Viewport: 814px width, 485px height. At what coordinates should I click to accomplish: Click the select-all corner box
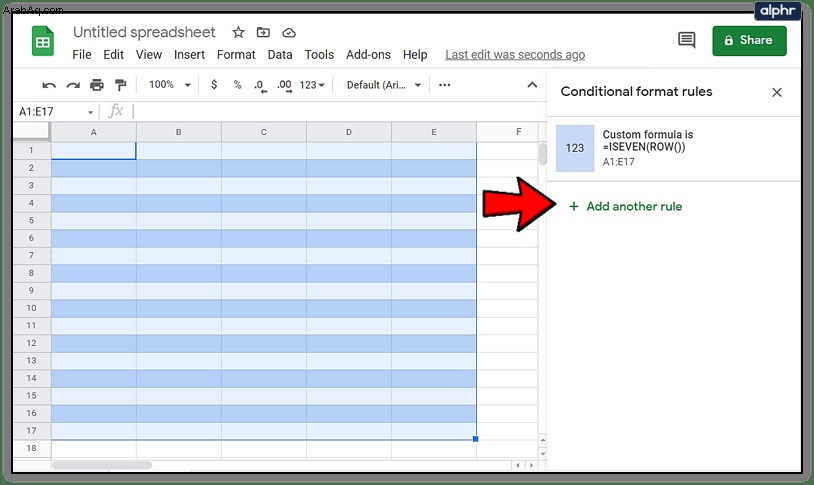[31, 132]
